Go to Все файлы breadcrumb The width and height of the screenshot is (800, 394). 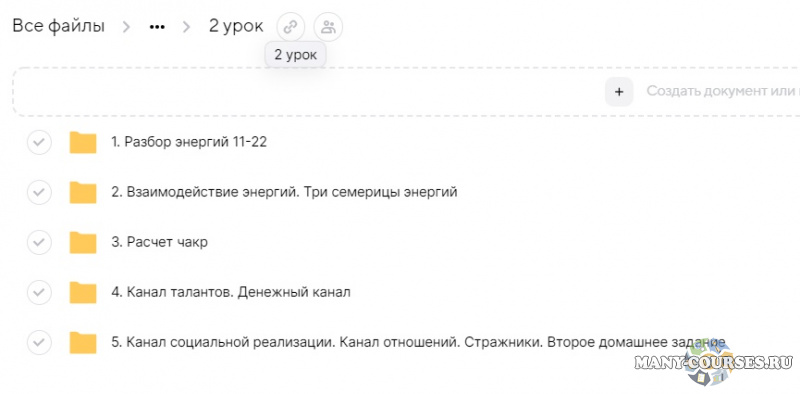pos(59,26)
